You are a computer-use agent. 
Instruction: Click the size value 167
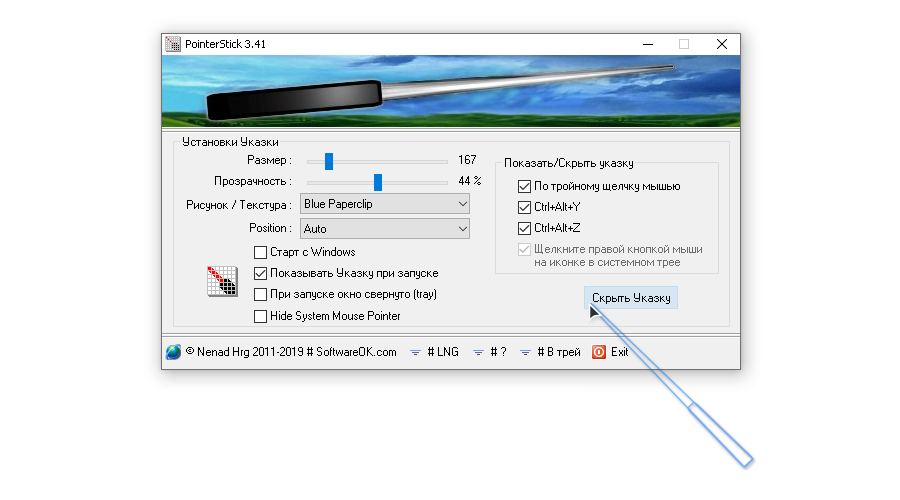coord(467,160)
